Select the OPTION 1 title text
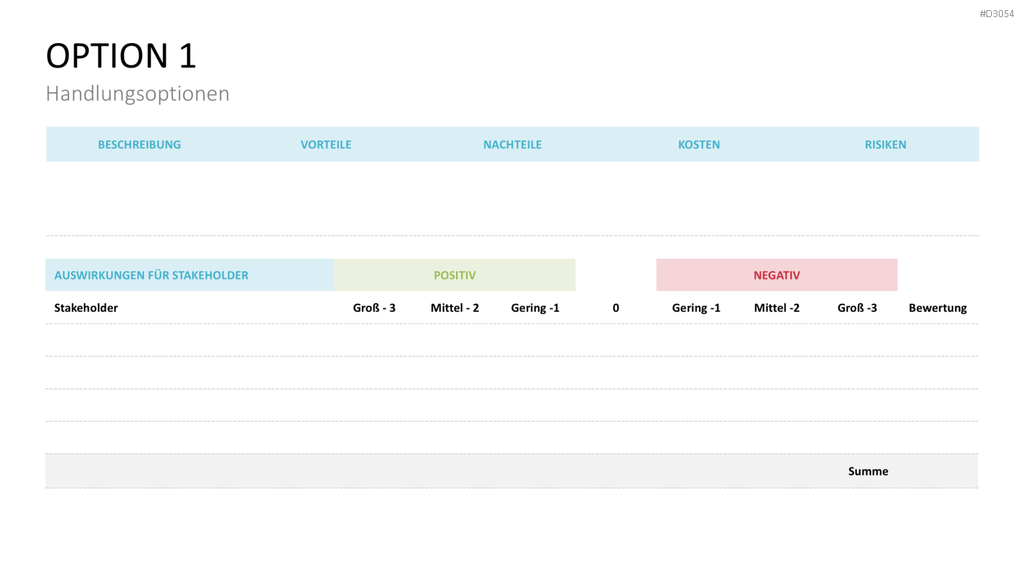The image size is (1024, 576). (121, 56)
